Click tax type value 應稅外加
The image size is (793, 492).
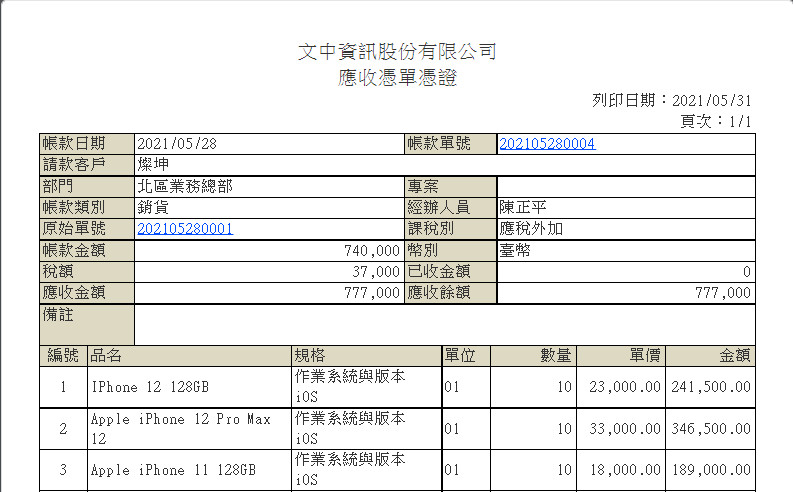[x=531, y=229]
